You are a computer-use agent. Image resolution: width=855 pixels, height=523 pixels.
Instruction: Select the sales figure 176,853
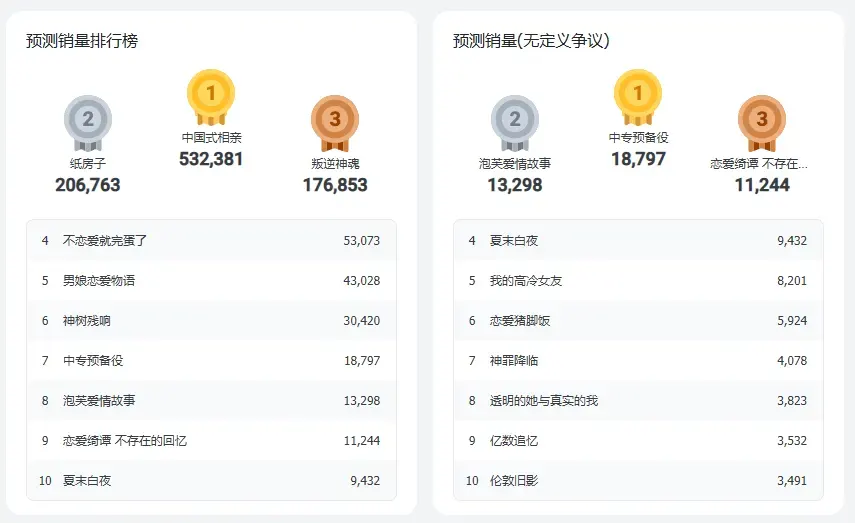pyautogui.click(x=335, y=185)
